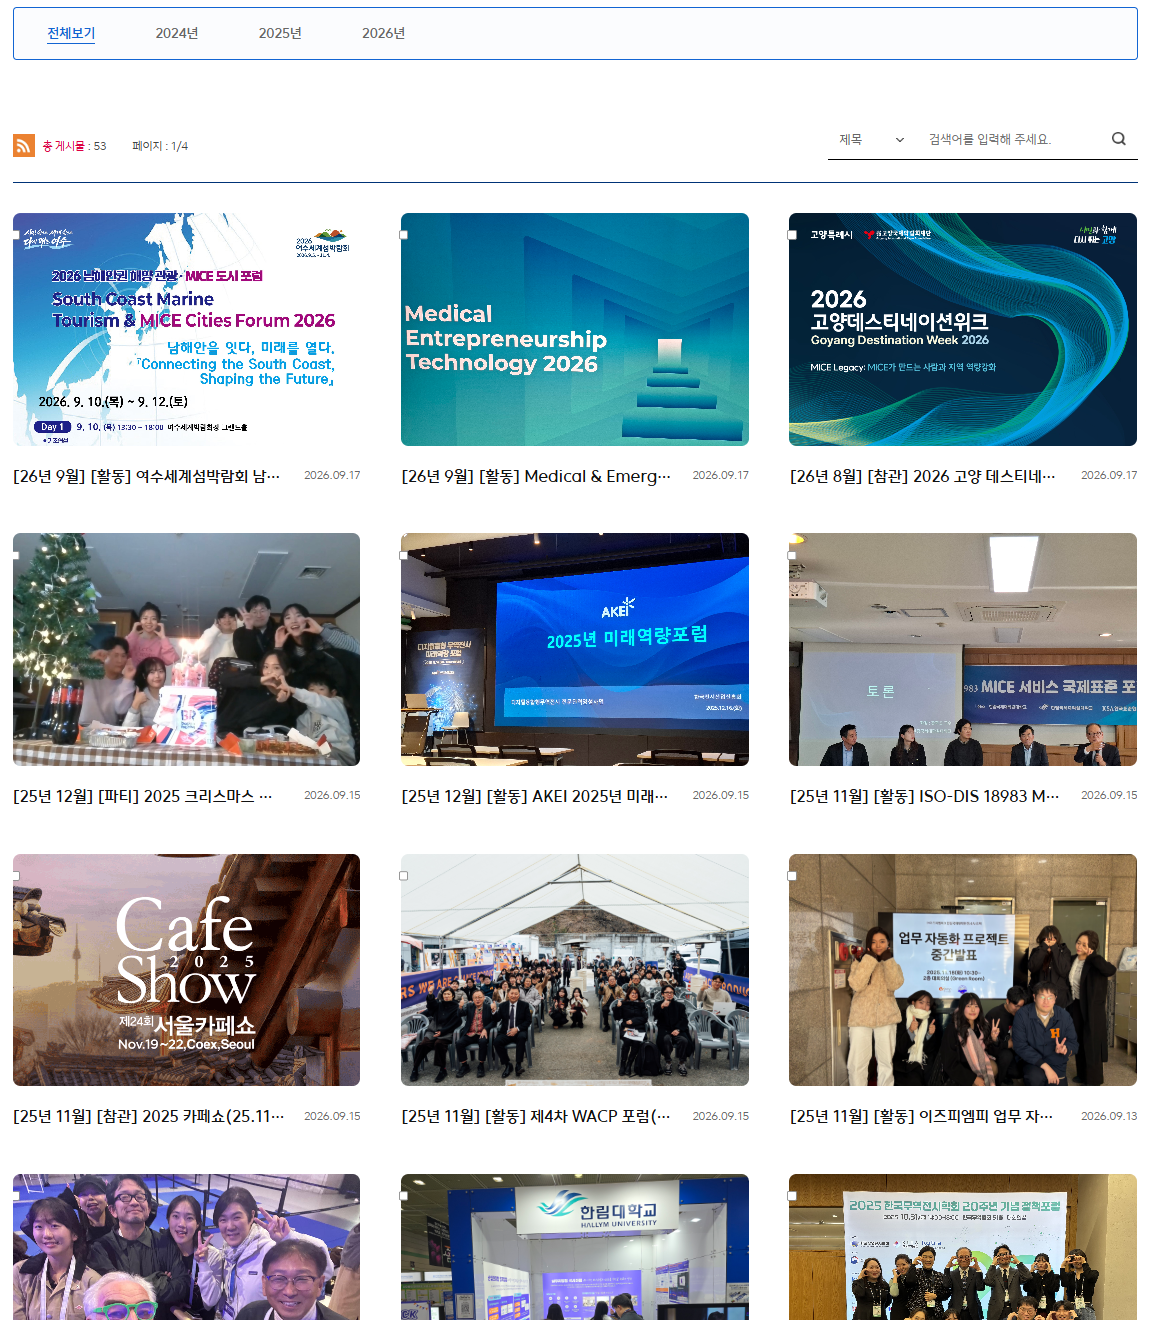Open 한림대학교 booth photo thumbnail
The image size is (1159, 1320).
575,1247
